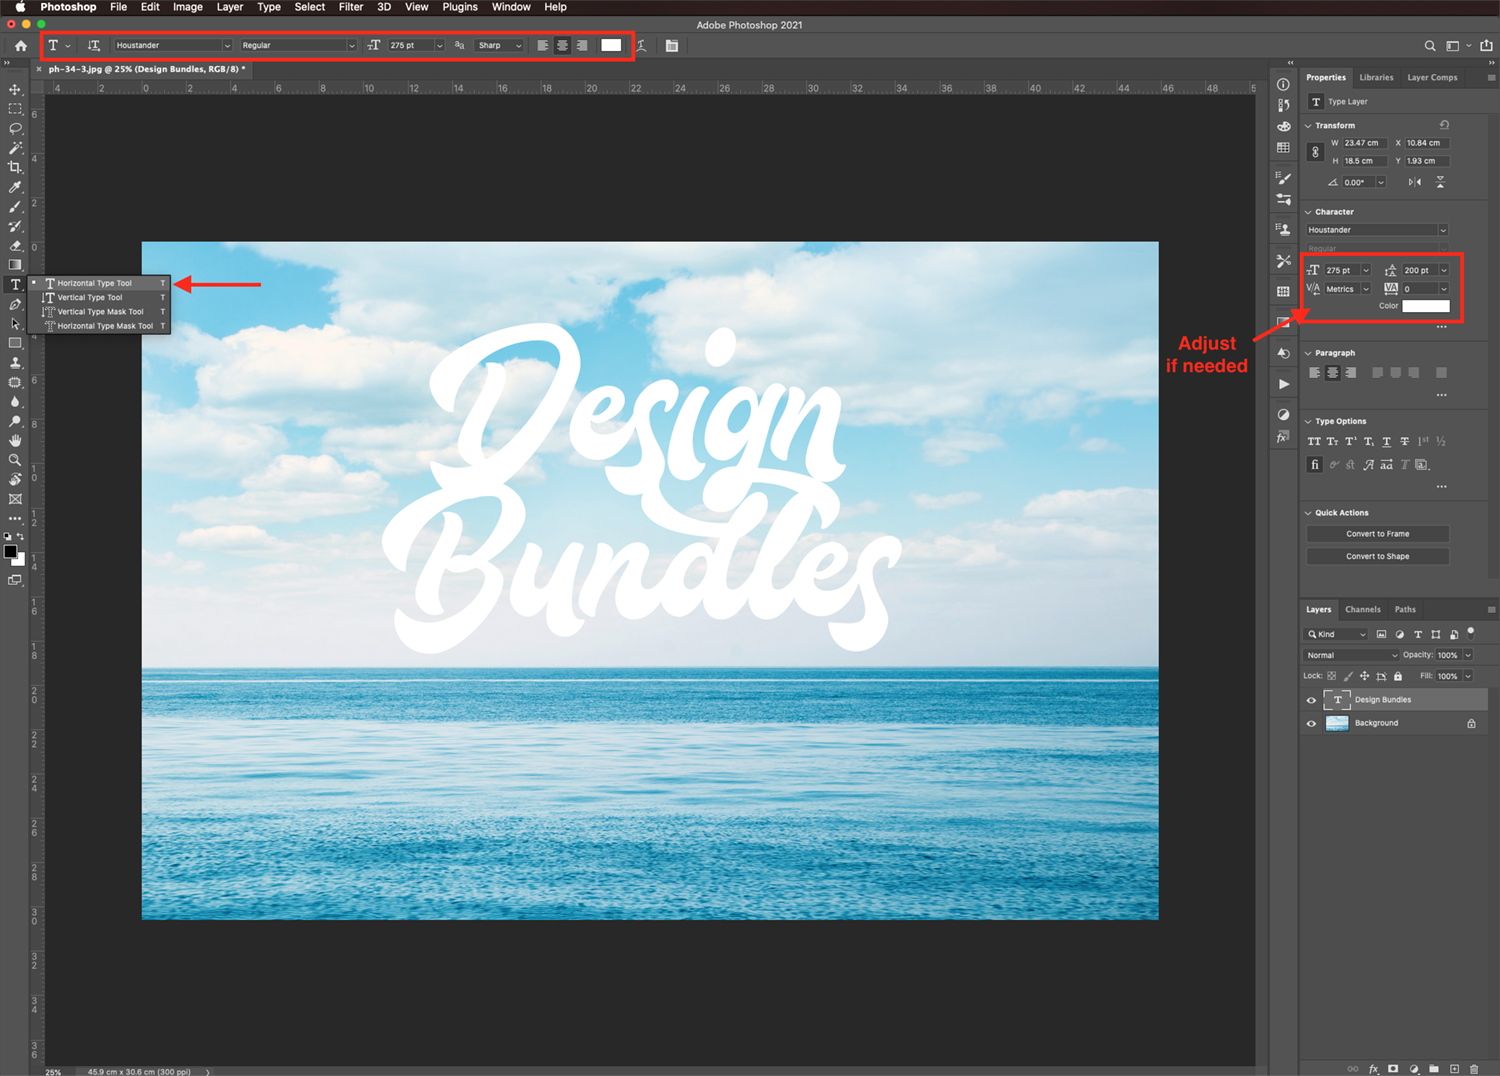This screenshot has width=1500, height=1076.
Task: Open the Normal blend mode dropdown
Action: [x=1351, y=655]
